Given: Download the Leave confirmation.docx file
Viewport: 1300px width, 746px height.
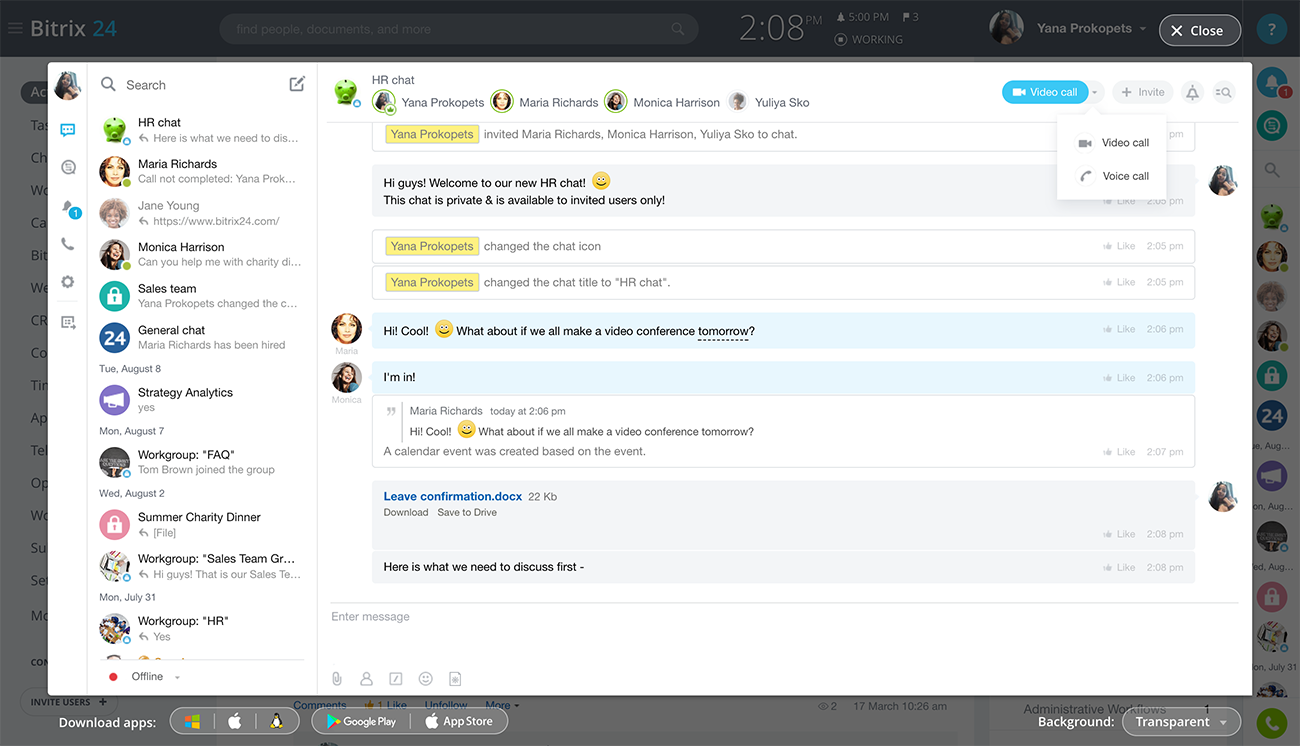Looking at the screenshot, I should (x=405, y=512).
